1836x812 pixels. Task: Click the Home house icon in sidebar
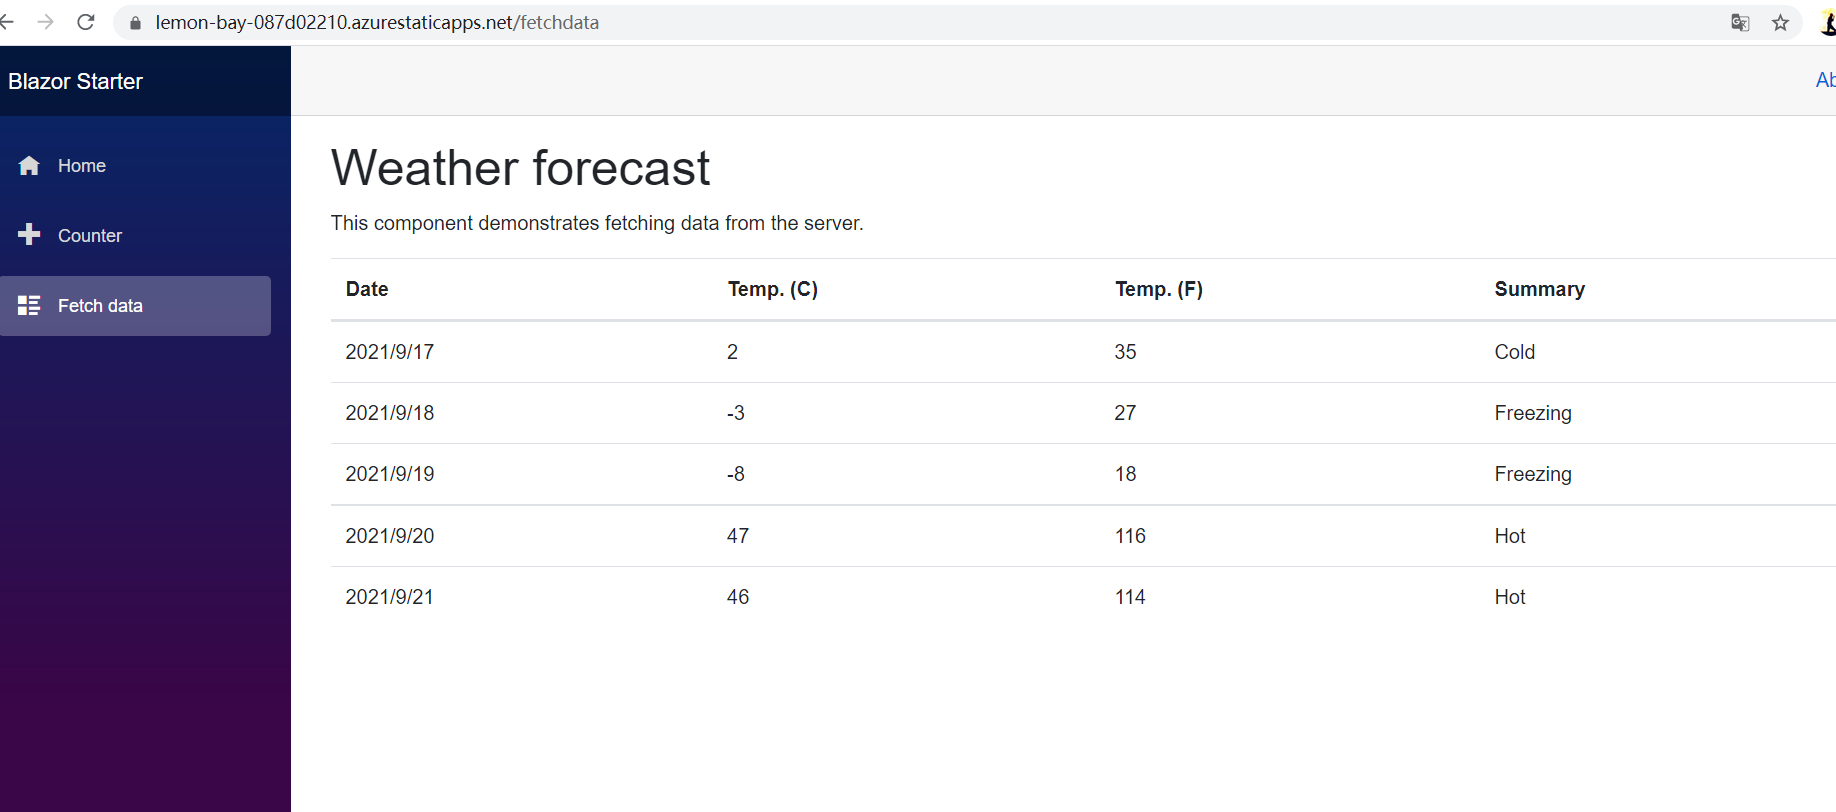29,165
